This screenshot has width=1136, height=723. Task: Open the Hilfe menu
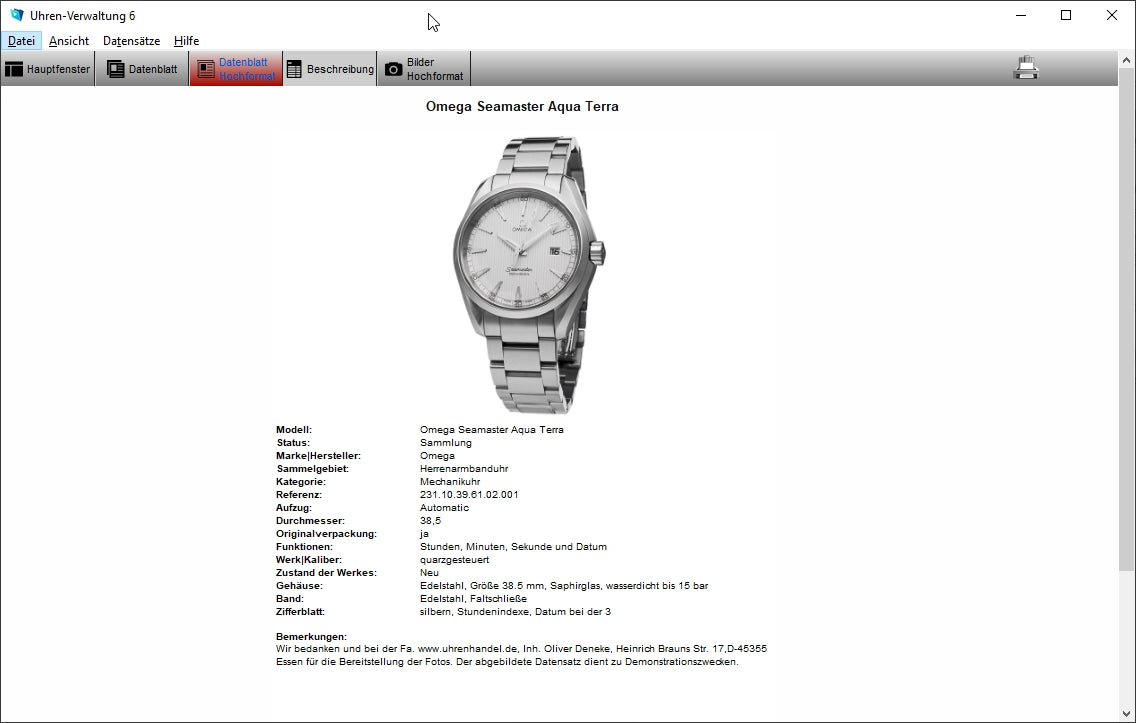186,41
